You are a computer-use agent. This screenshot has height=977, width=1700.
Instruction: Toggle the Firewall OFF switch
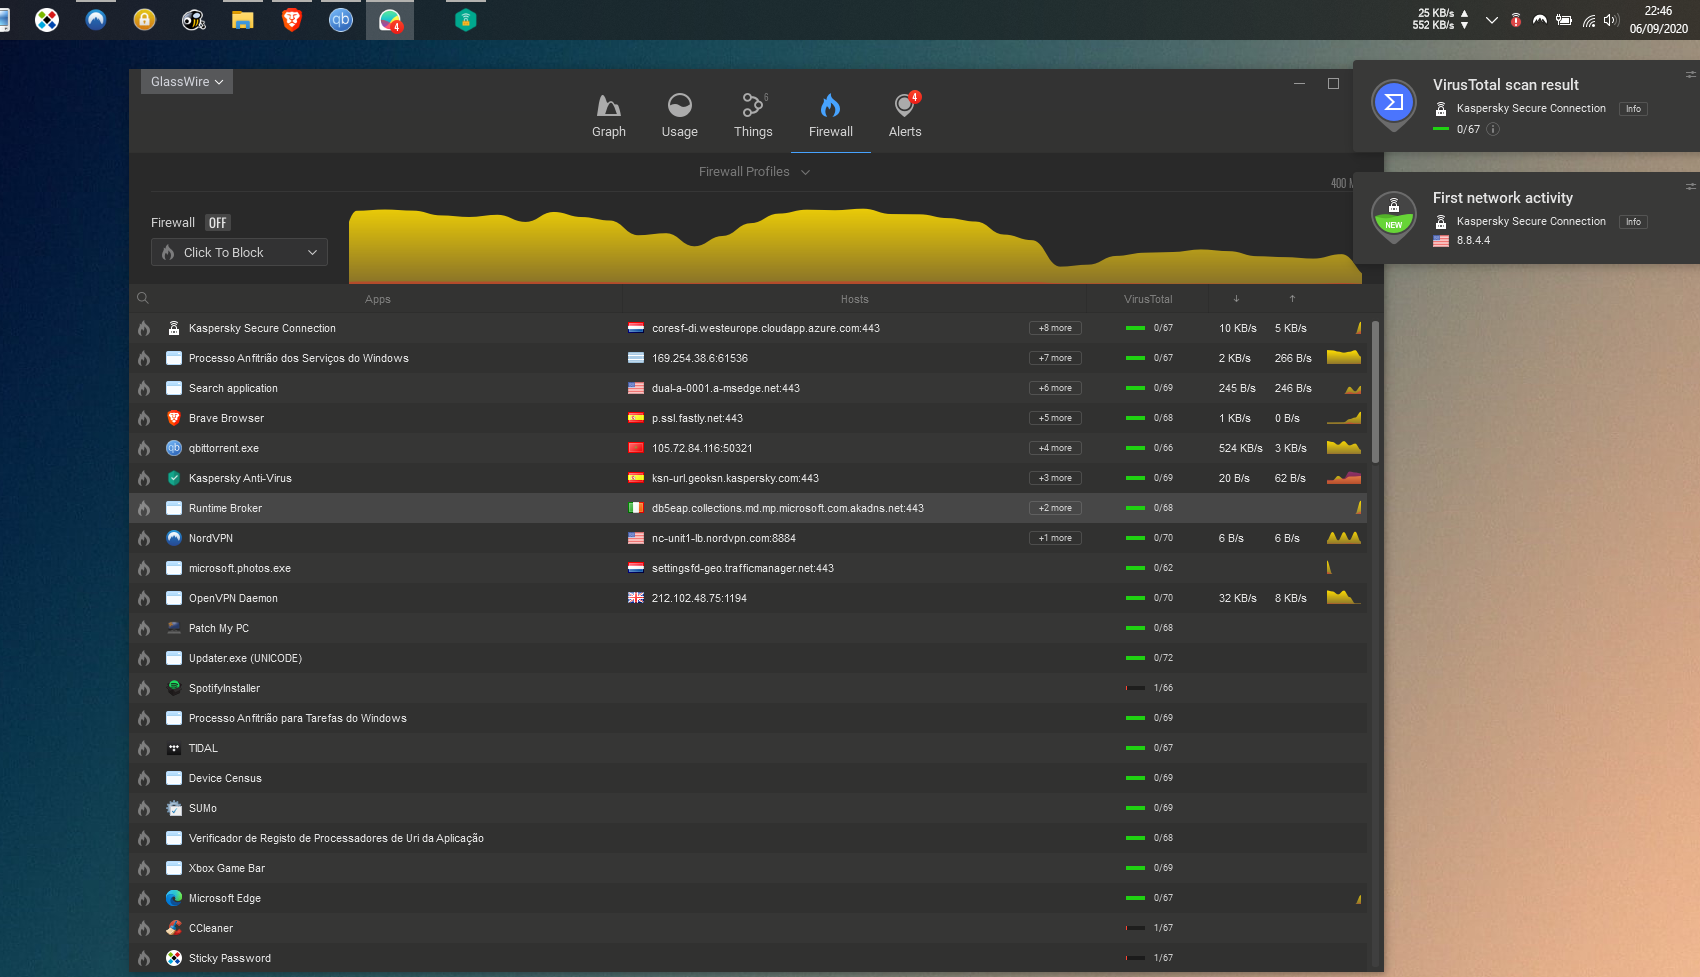[x=218, y=223]
